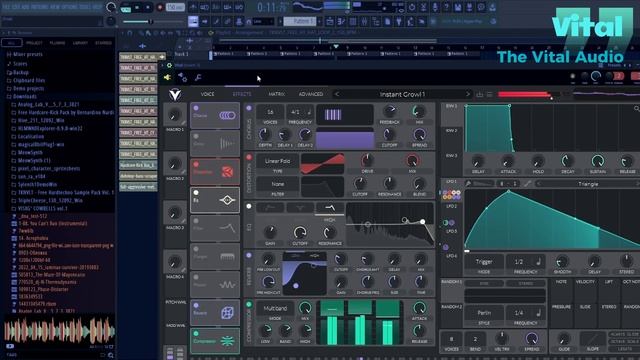
Task: Toggle the Chorus panel power button
Action: tap(249, 109)
